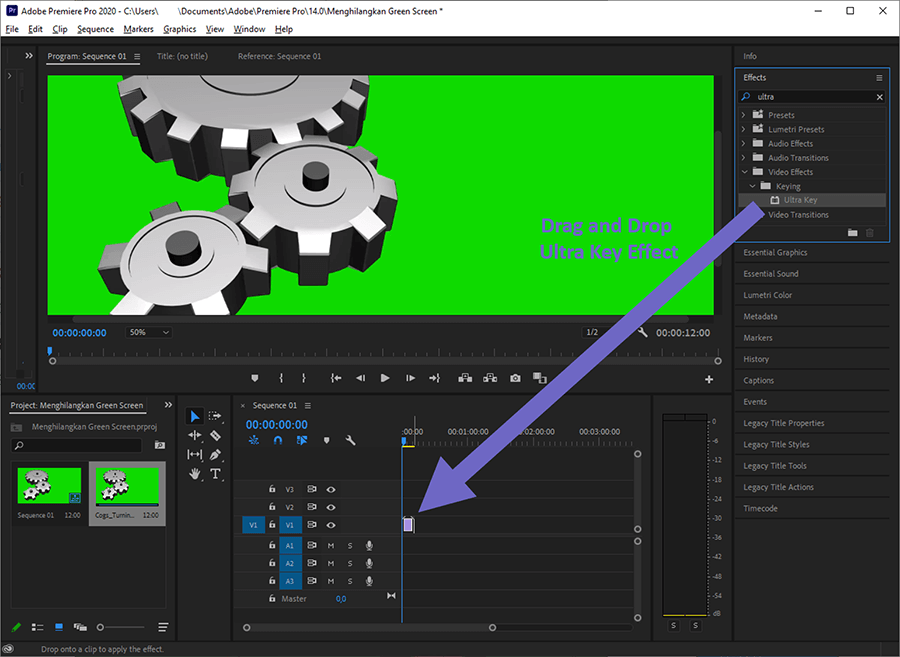Click the Mark Out button
The width and height of the screenshot is (900, 657).
click(304, 378)
